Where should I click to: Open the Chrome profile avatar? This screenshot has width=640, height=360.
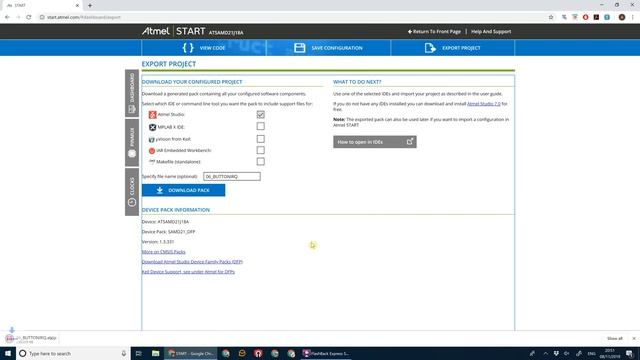click(622, 17)
